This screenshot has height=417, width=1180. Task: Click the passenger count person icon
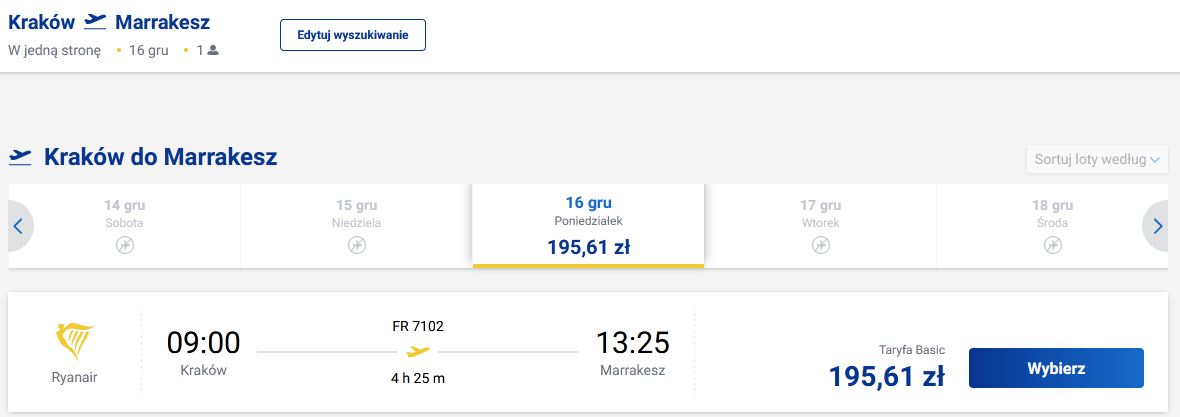pyautogui.click(x=213, y=50)
